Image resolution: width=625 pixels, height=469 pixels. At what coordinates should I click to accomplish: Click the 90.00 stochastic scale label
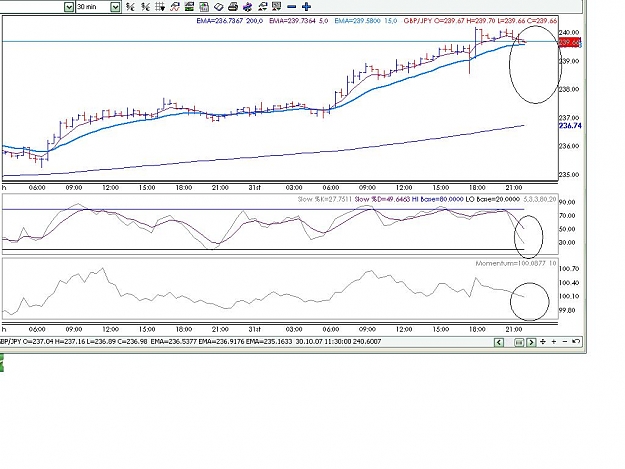pyautogui.click(x=567, y=202)
